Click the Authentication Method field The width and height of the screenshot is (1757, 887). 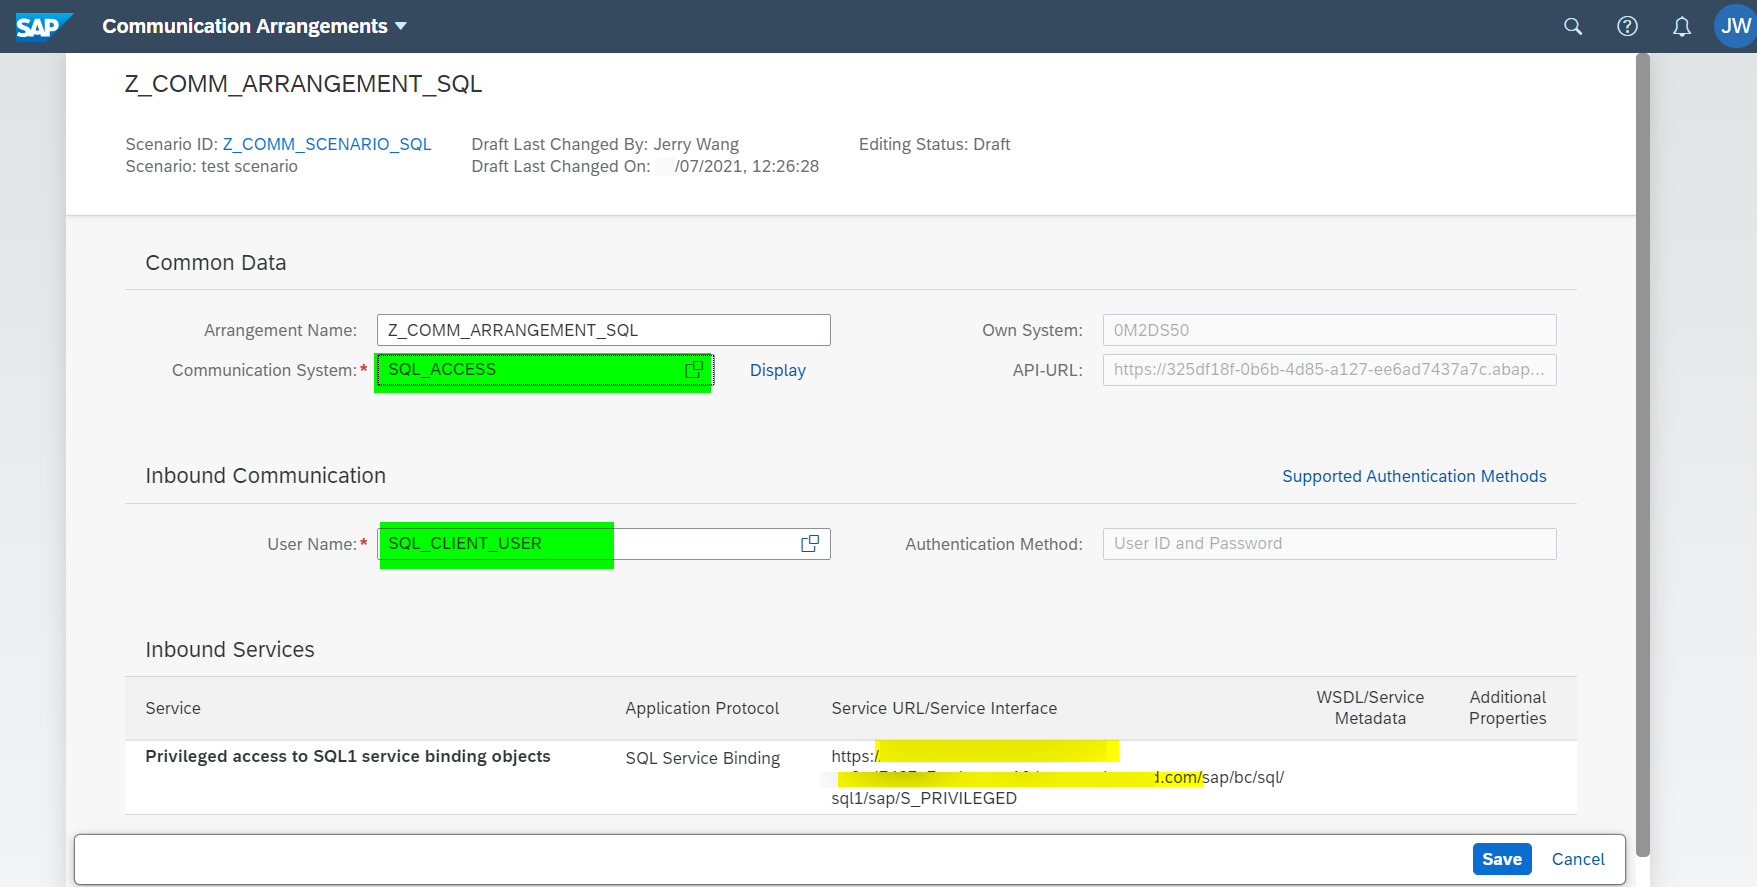coord(1329,544)
